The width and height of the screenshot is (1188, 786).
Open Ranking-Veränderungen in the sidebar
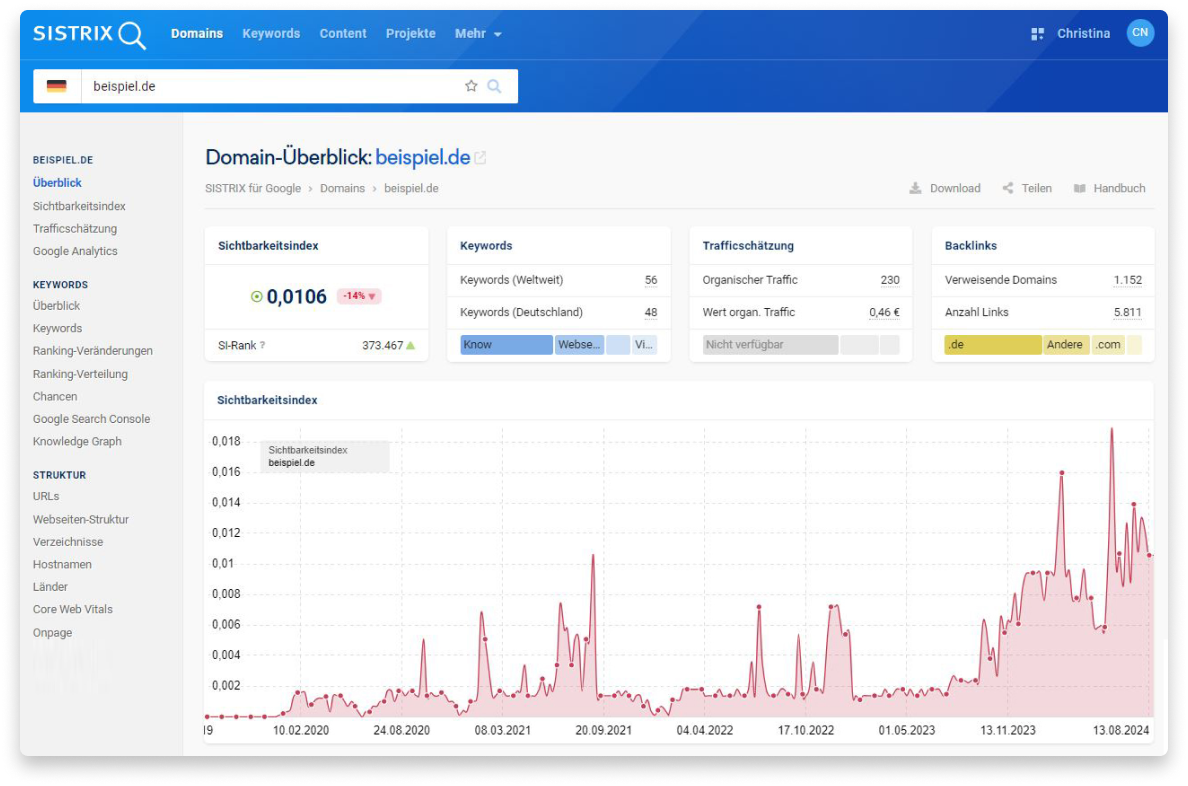(x=92, y=351)
